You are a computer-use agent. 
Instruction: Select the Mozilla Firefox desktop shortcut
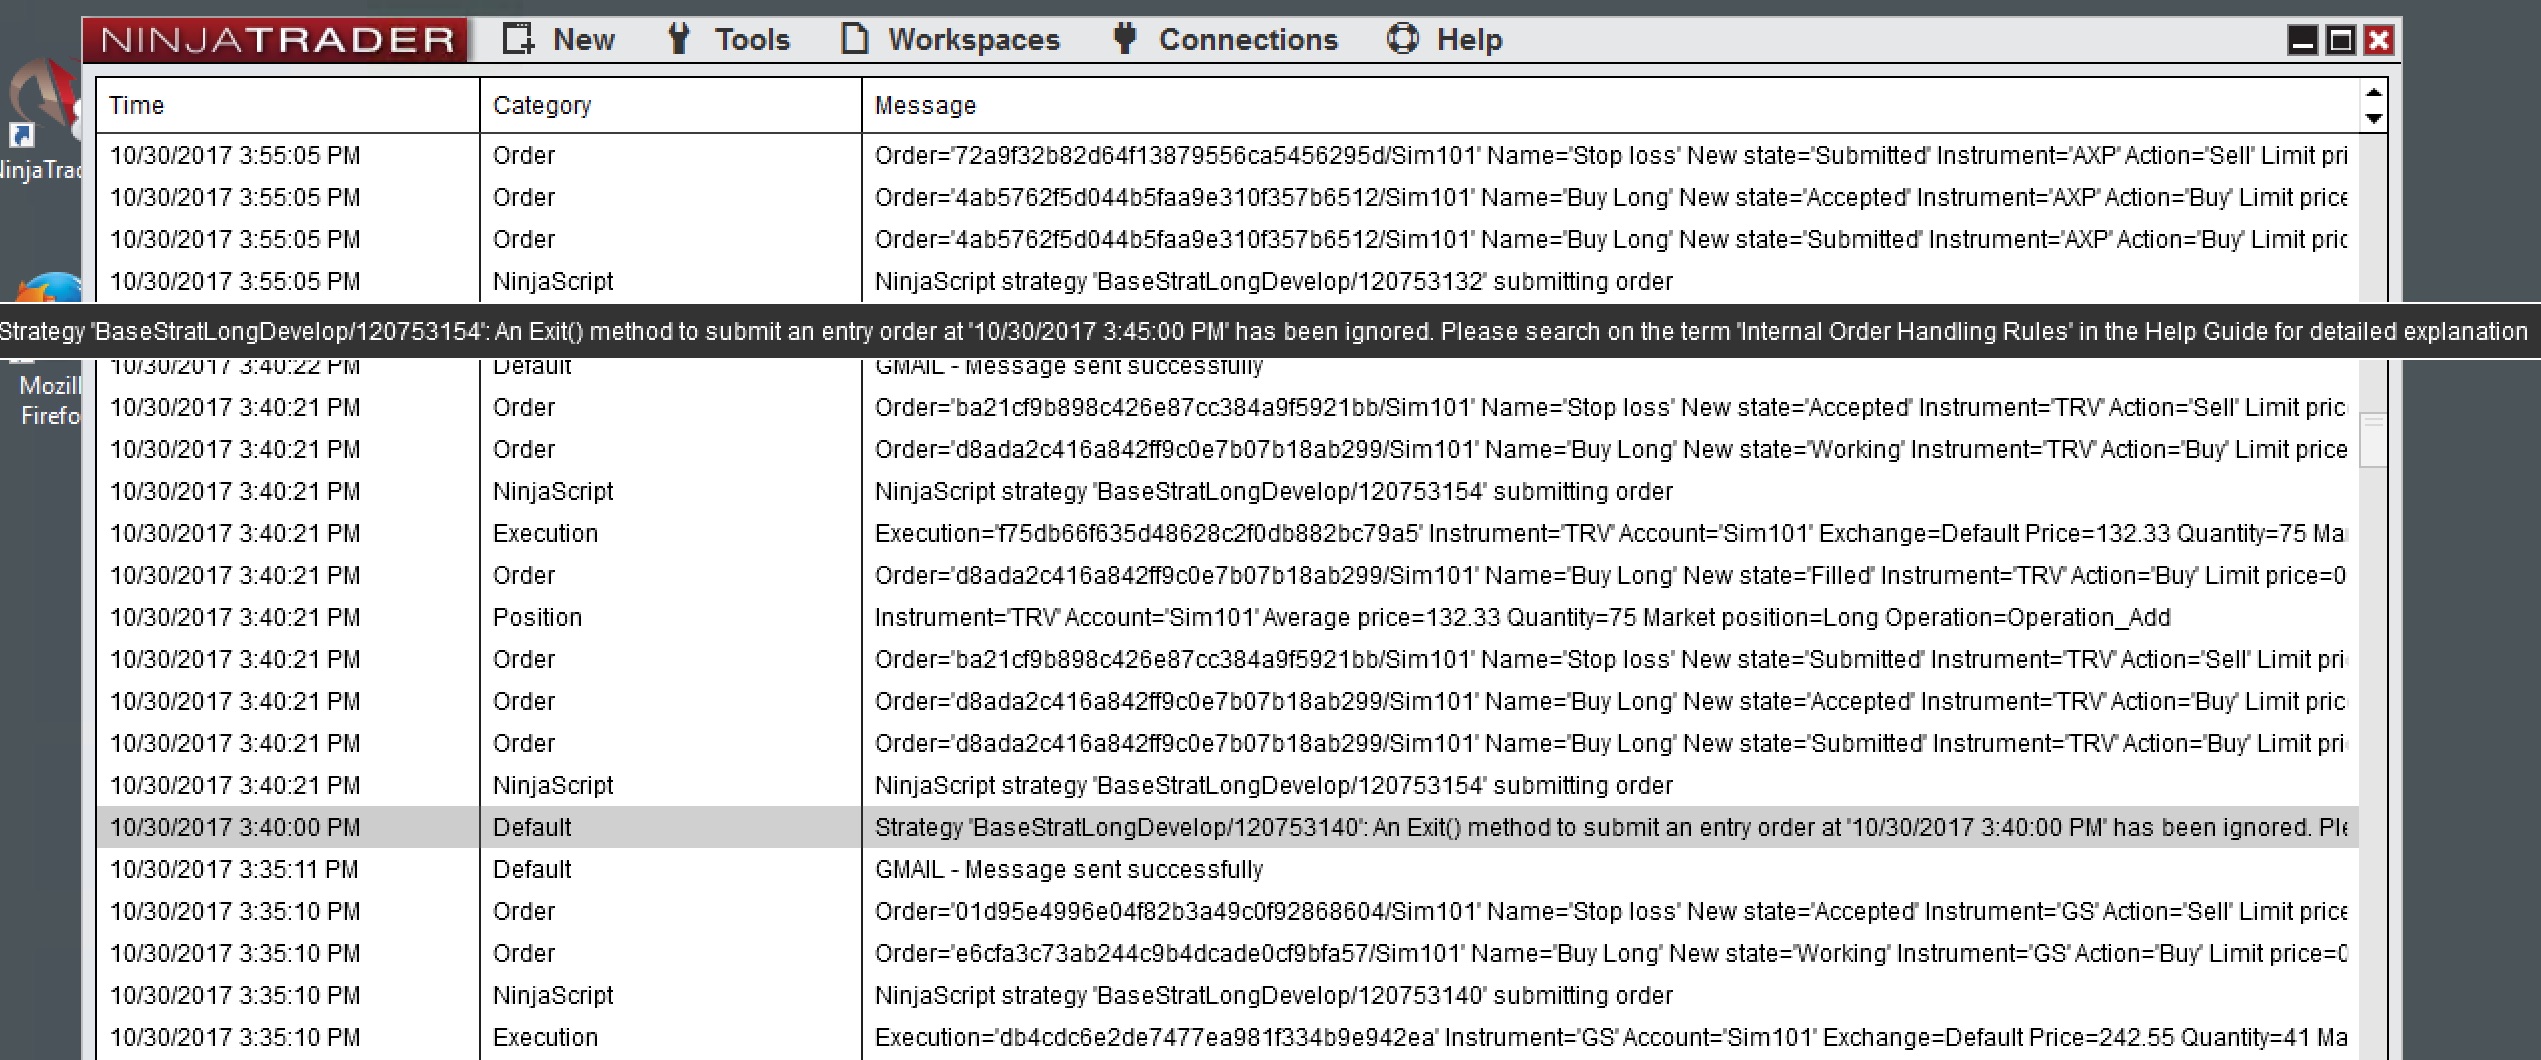(45, 350)
